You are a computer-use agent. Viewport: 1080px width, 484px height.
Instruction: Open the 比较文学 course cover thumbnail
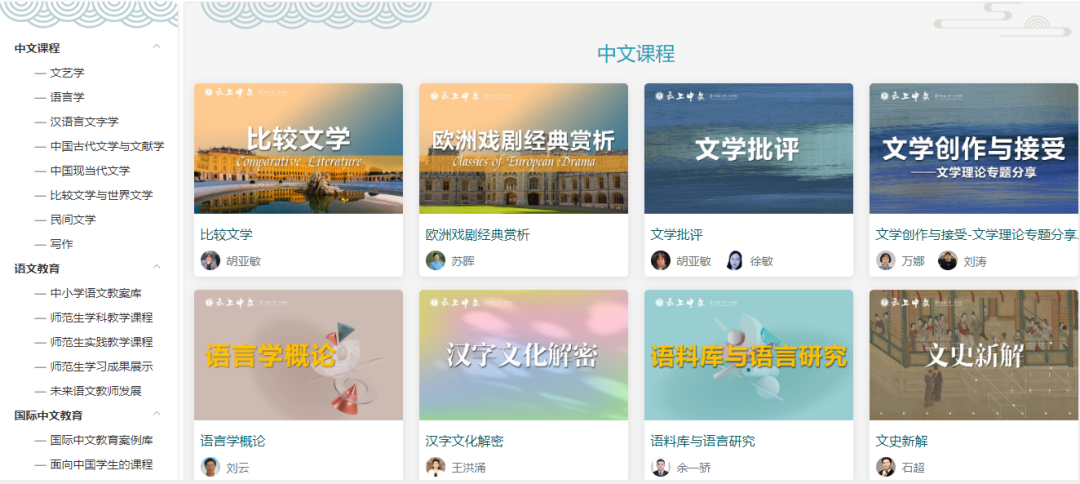[x=298, y=149]
